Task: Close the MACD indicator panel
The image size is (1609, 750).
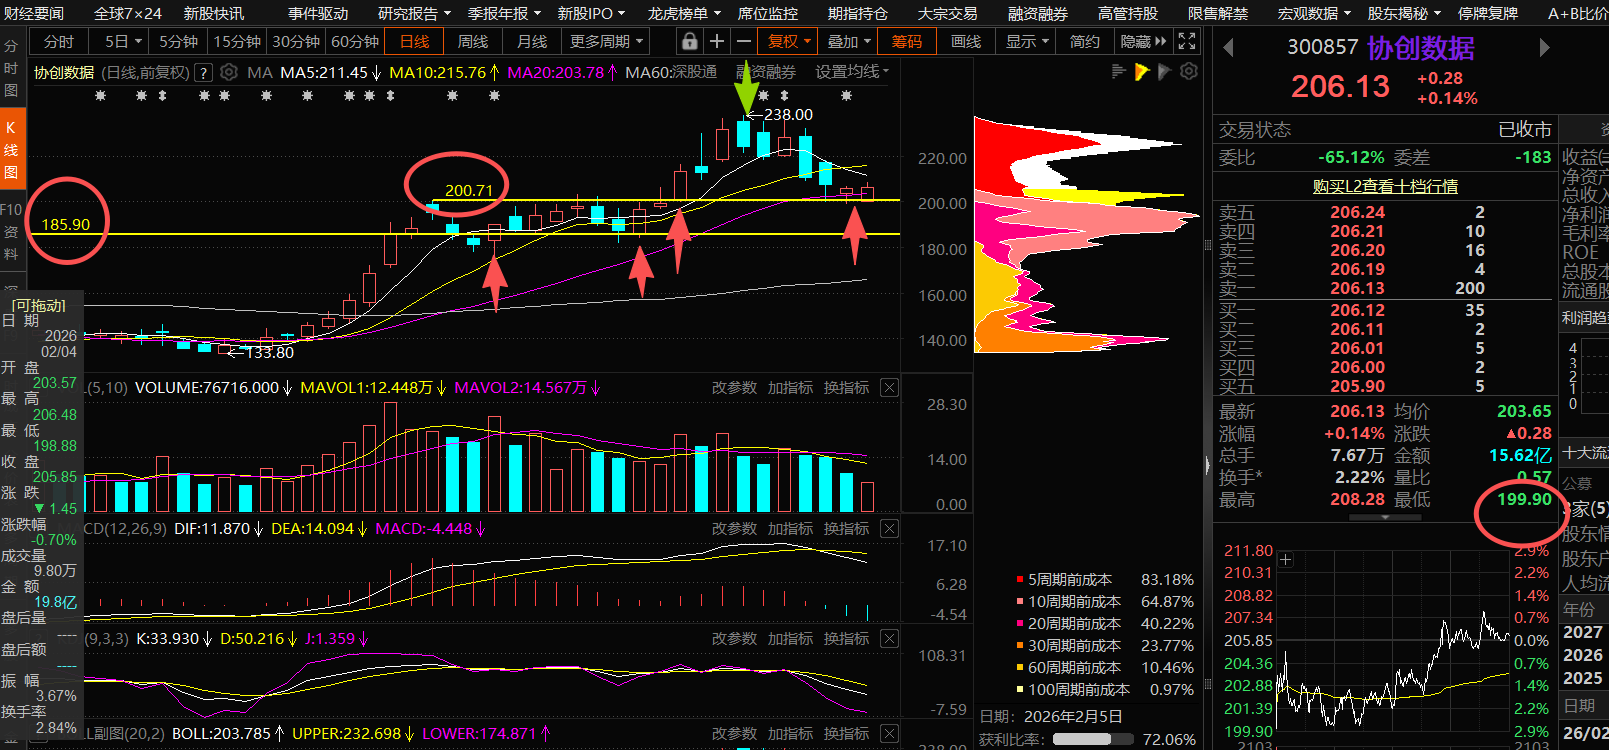Action: (x=889, y=528)
